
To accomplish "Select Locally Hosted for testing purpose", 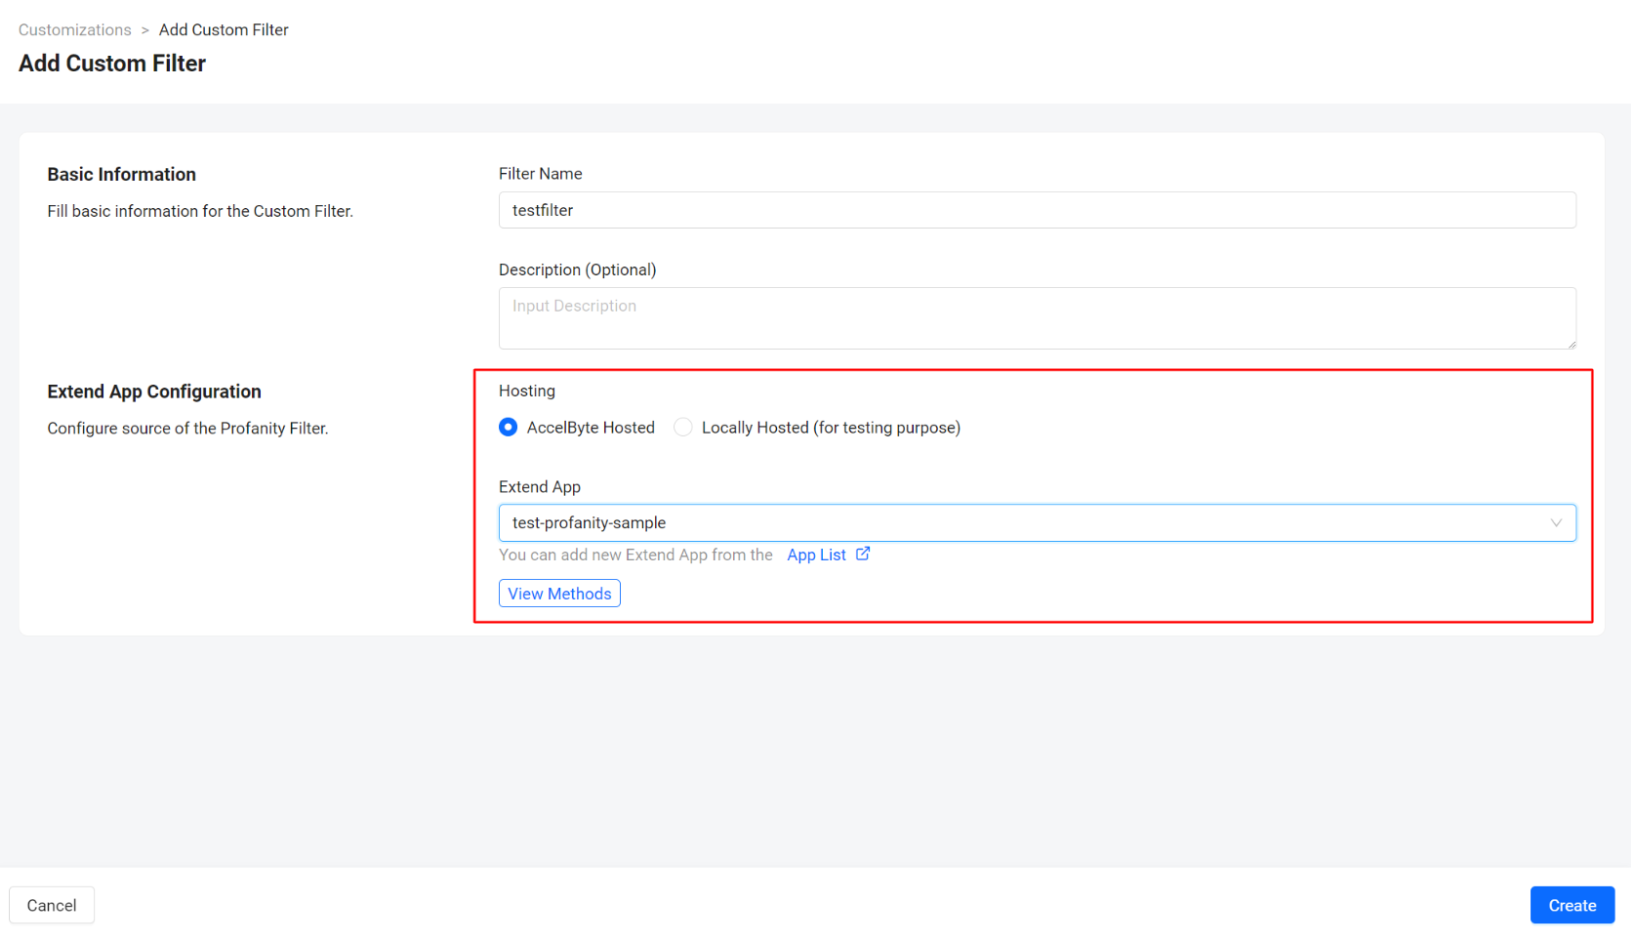I will point(683,427).
